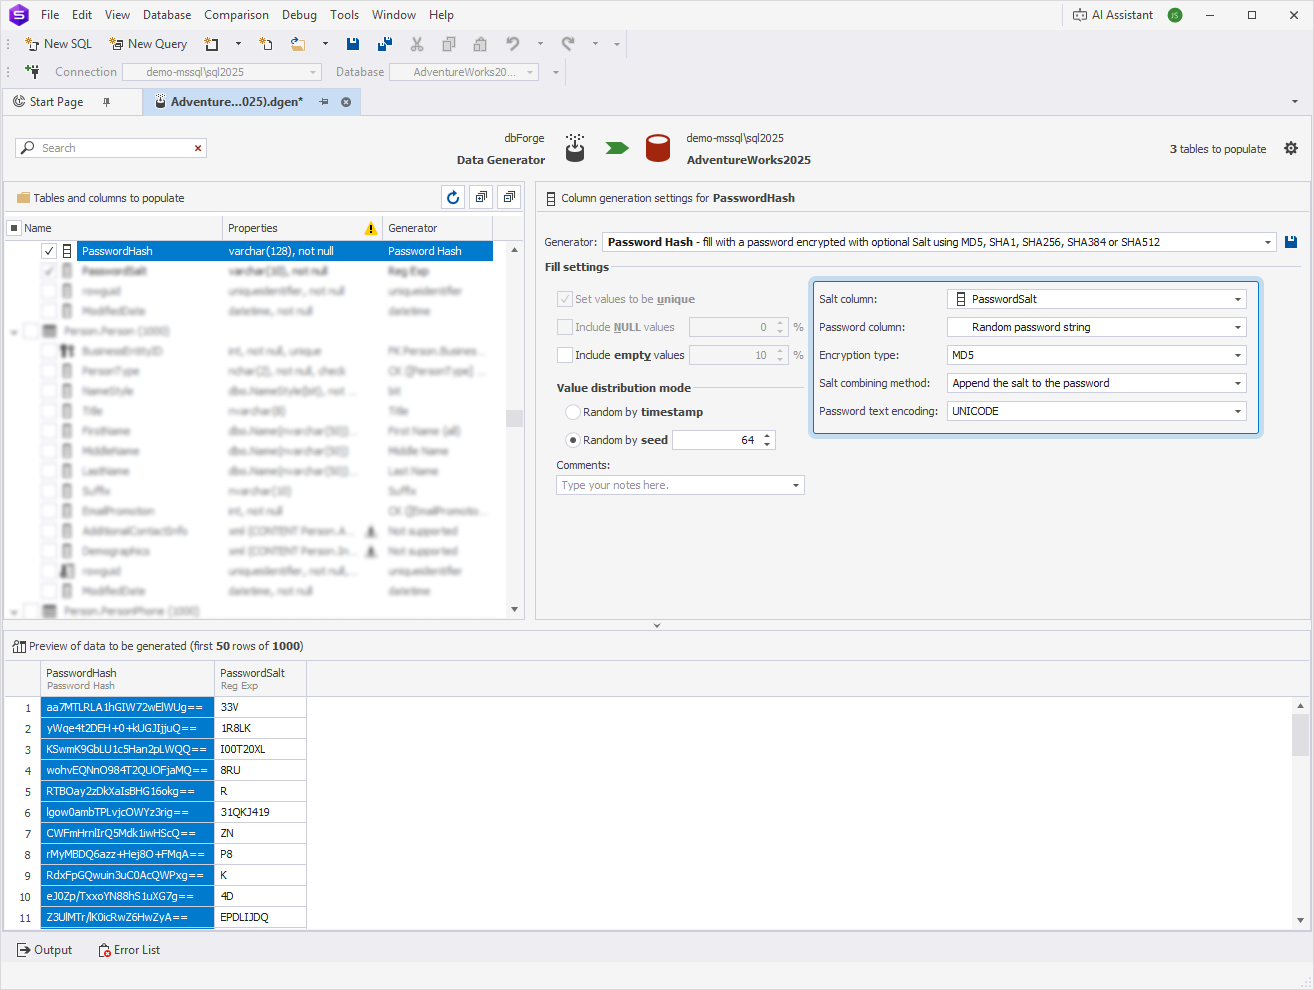
Task: Select the PasswordHash row name
Action: tap(117, 251)
